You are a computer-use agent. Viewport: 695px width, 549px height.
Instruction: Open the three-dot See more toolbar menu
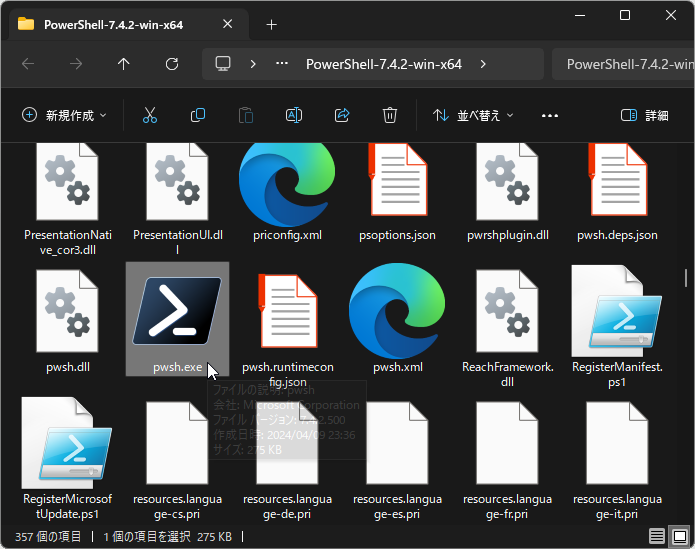click(550, 116)
